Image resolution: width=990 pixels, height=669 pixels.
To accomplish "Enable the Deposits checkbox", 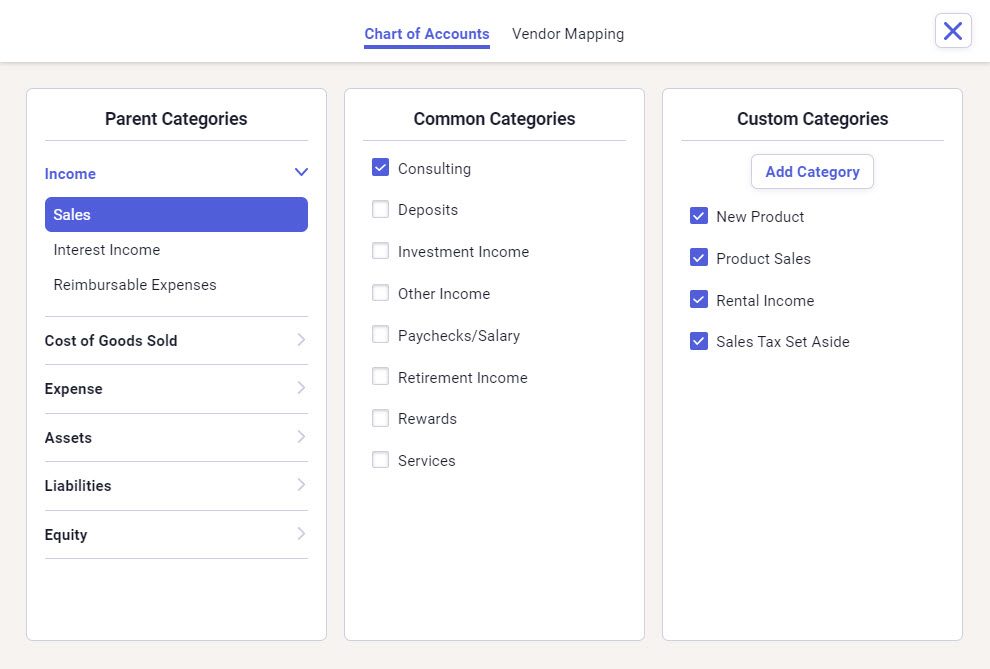I will pyautogui.click(x=380, y=209).
